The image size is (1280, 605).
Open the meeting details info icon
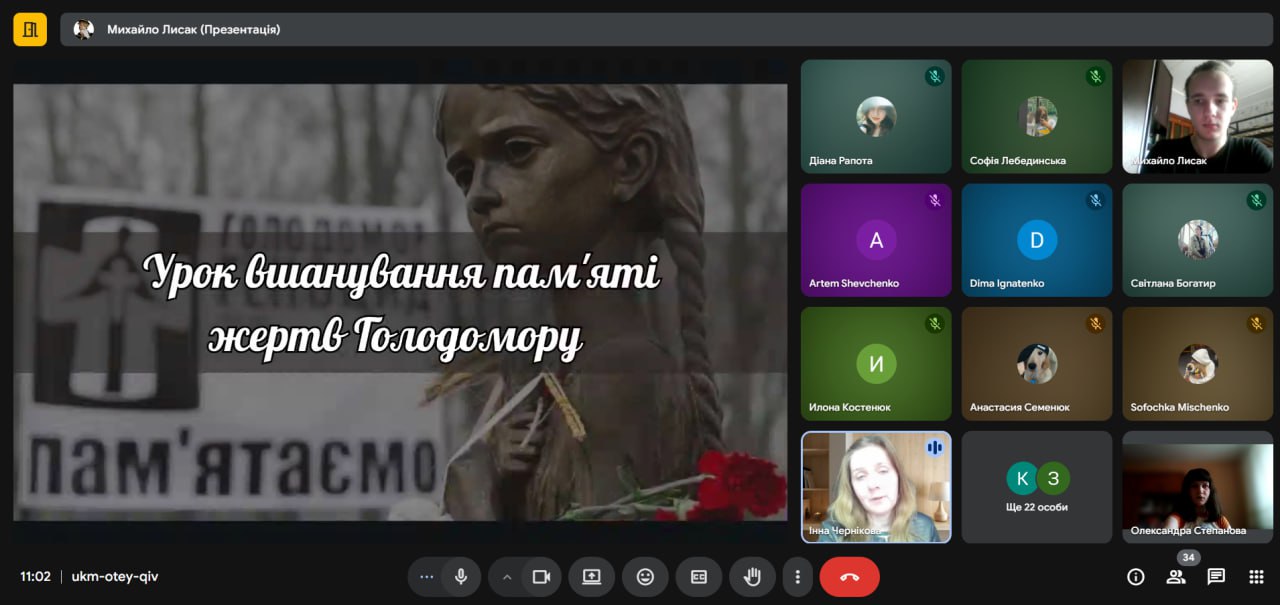point(1135,577)
